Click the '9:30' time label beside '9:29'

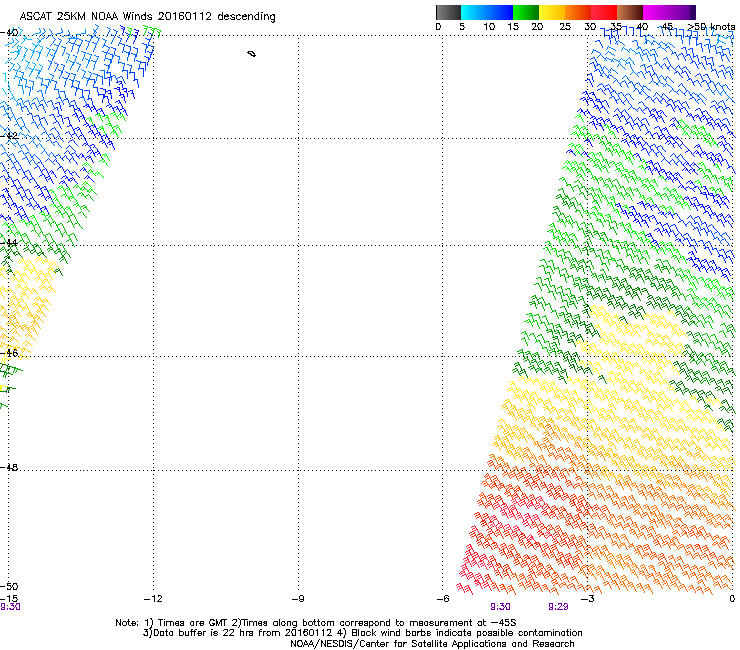(500, 607)
